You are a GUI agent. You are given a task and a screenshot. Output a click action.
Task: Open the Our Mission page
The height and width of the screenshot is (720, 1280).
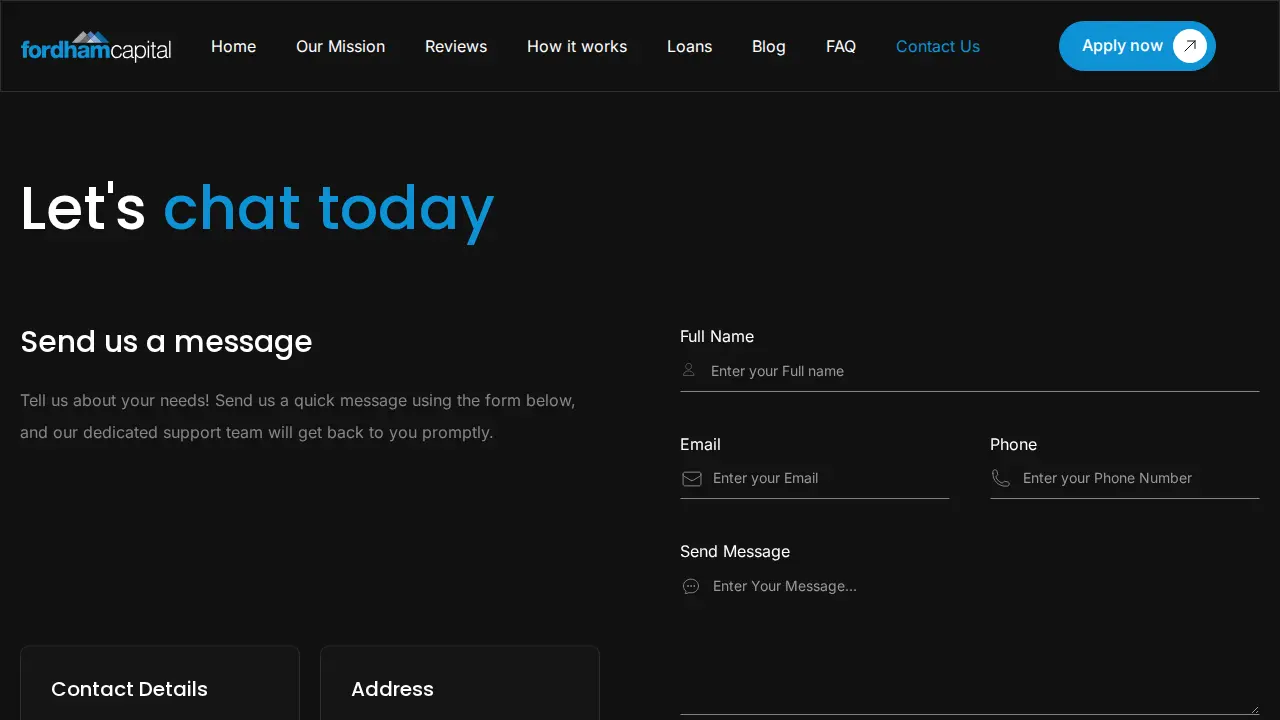click(x=340, y=46)
